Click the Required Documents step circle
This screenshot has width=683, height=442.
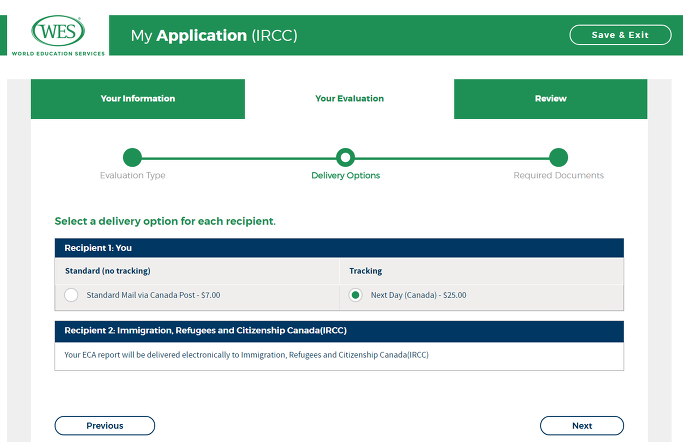558,158
